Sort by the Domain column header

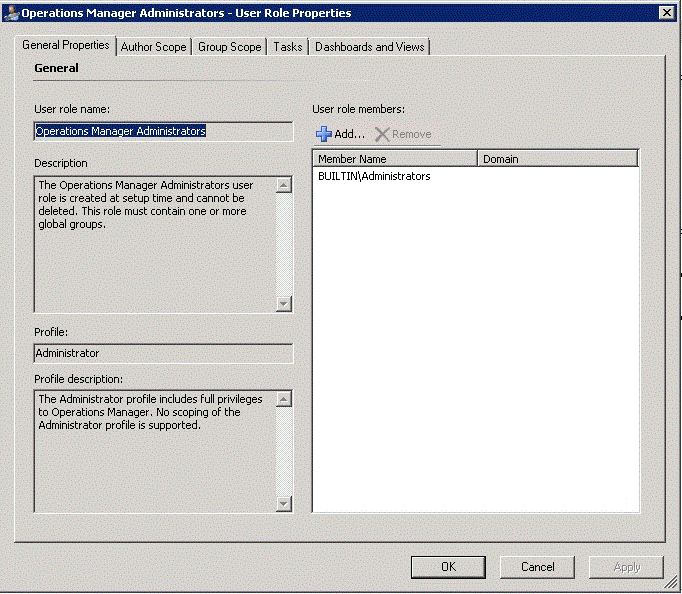(558, 159)
